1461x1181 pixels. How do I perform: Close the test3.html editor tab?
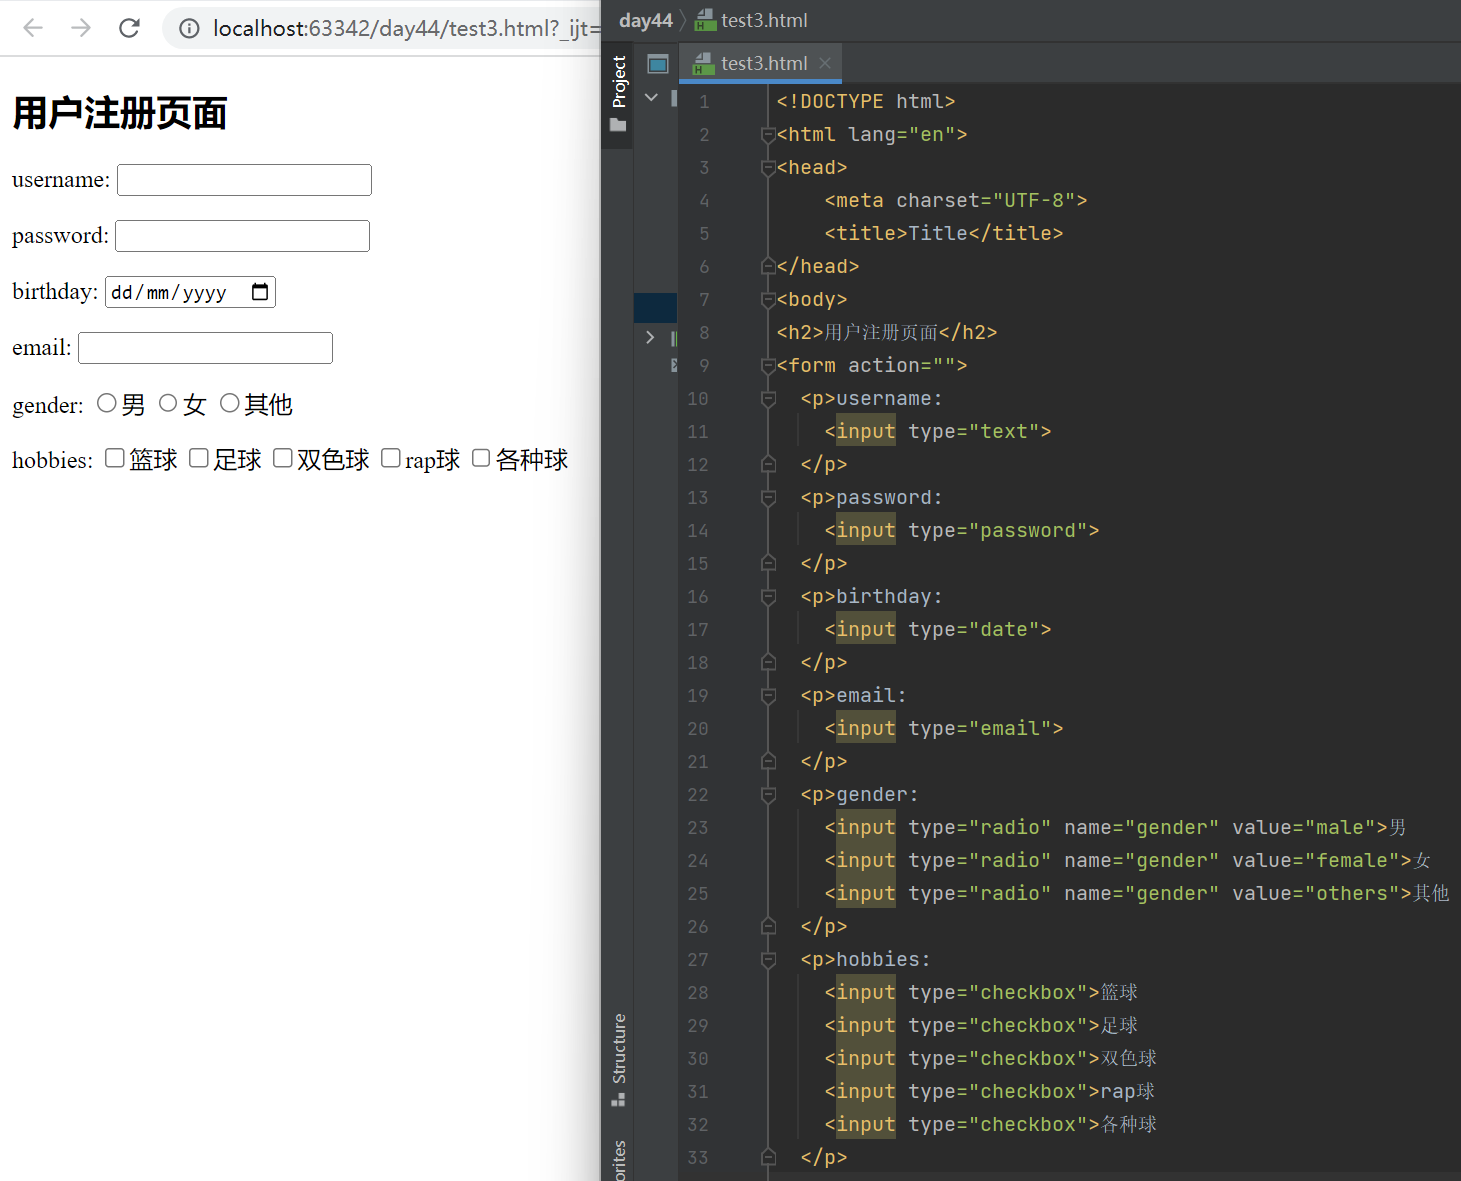coord(825,63)
